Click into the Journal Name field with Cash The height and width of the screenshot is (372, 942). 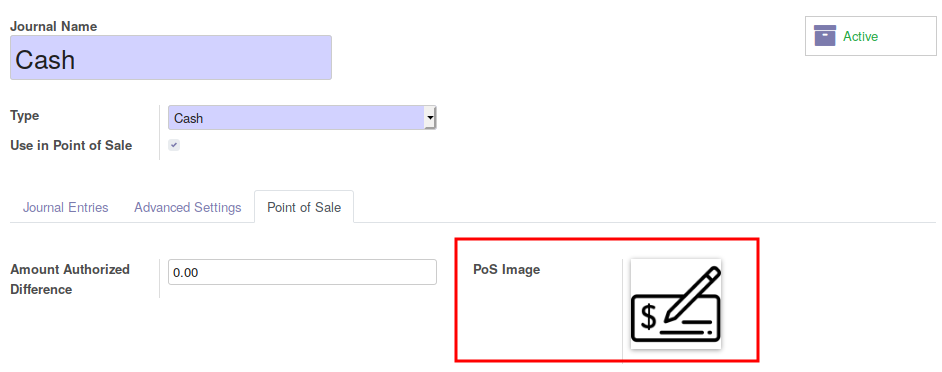coord(171,58)
